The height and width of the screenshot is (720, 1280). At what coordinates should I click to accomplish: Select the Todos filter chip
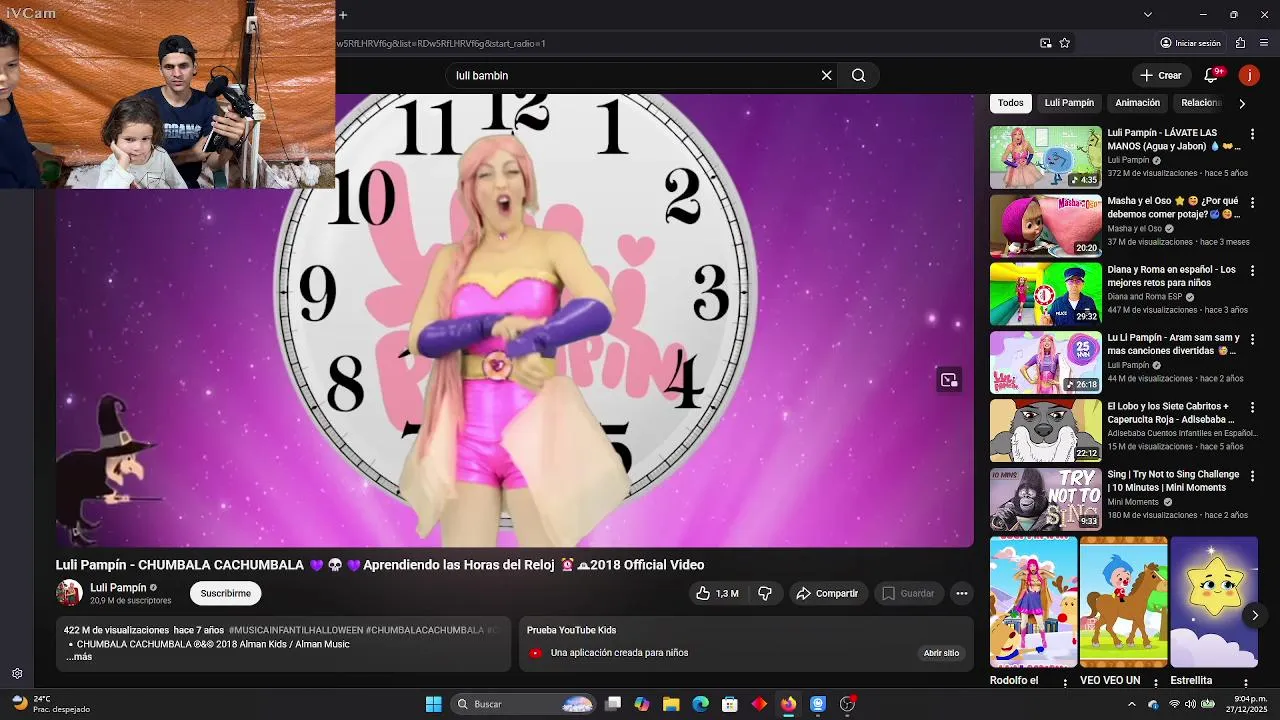(1011, 103)
